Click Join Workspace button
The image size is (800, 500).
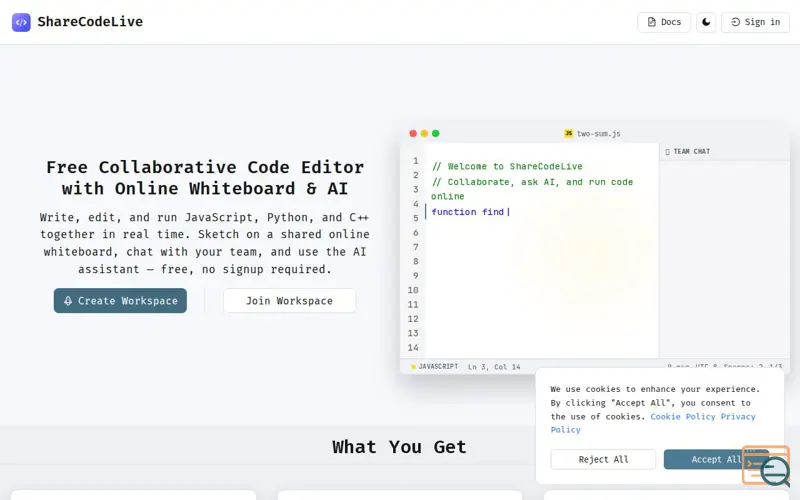click(x=289, y=301)
